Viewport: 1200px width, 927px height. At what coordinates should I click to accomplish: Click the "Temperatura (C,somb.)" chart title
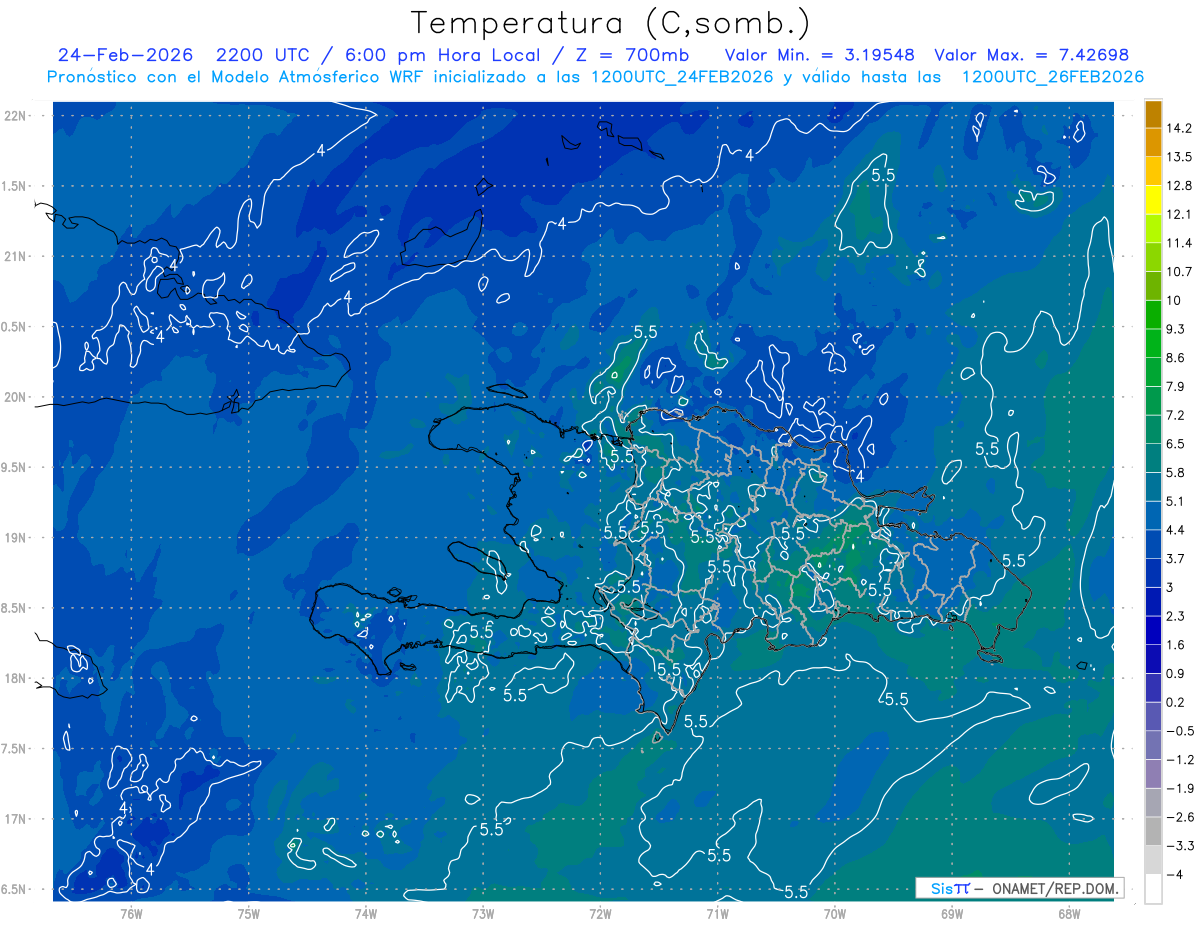(x=611, y=23)
